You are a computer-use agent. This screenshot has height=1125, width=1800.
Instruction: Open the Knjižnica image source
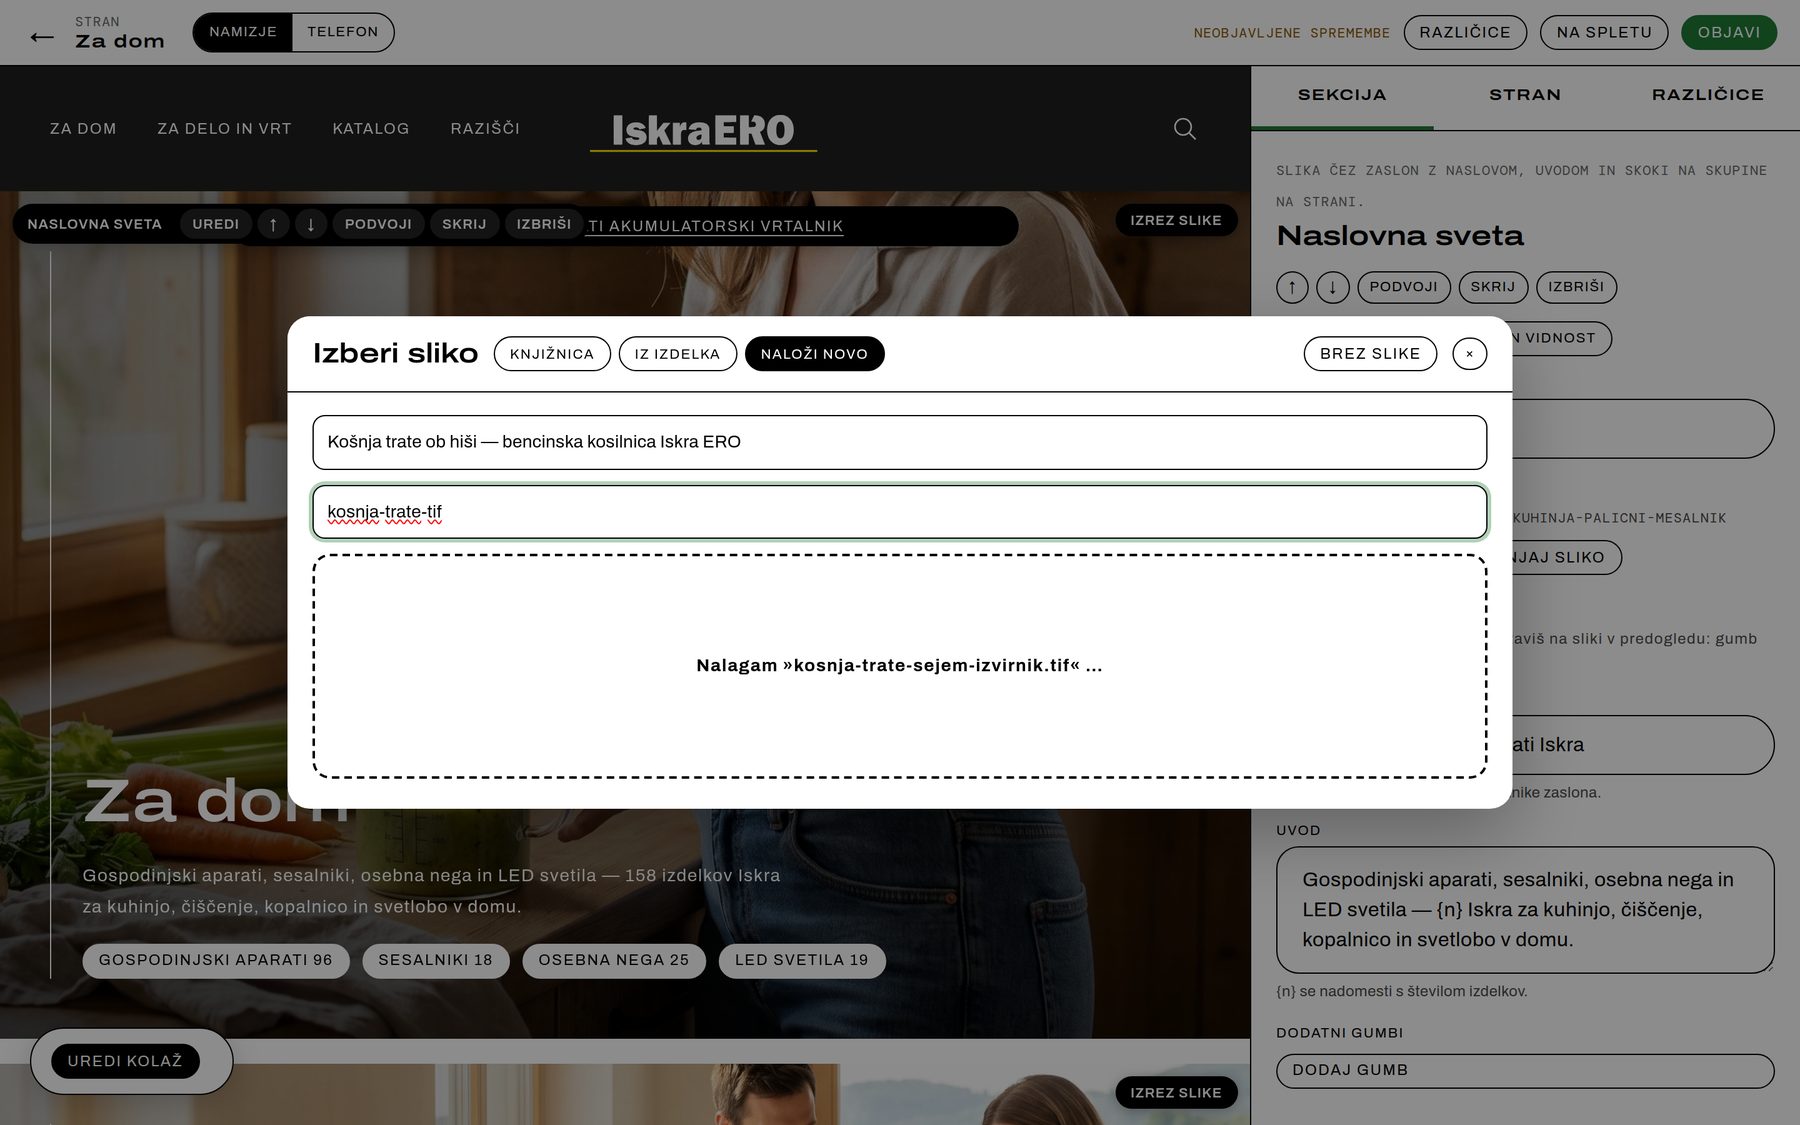tap(552, 354)
